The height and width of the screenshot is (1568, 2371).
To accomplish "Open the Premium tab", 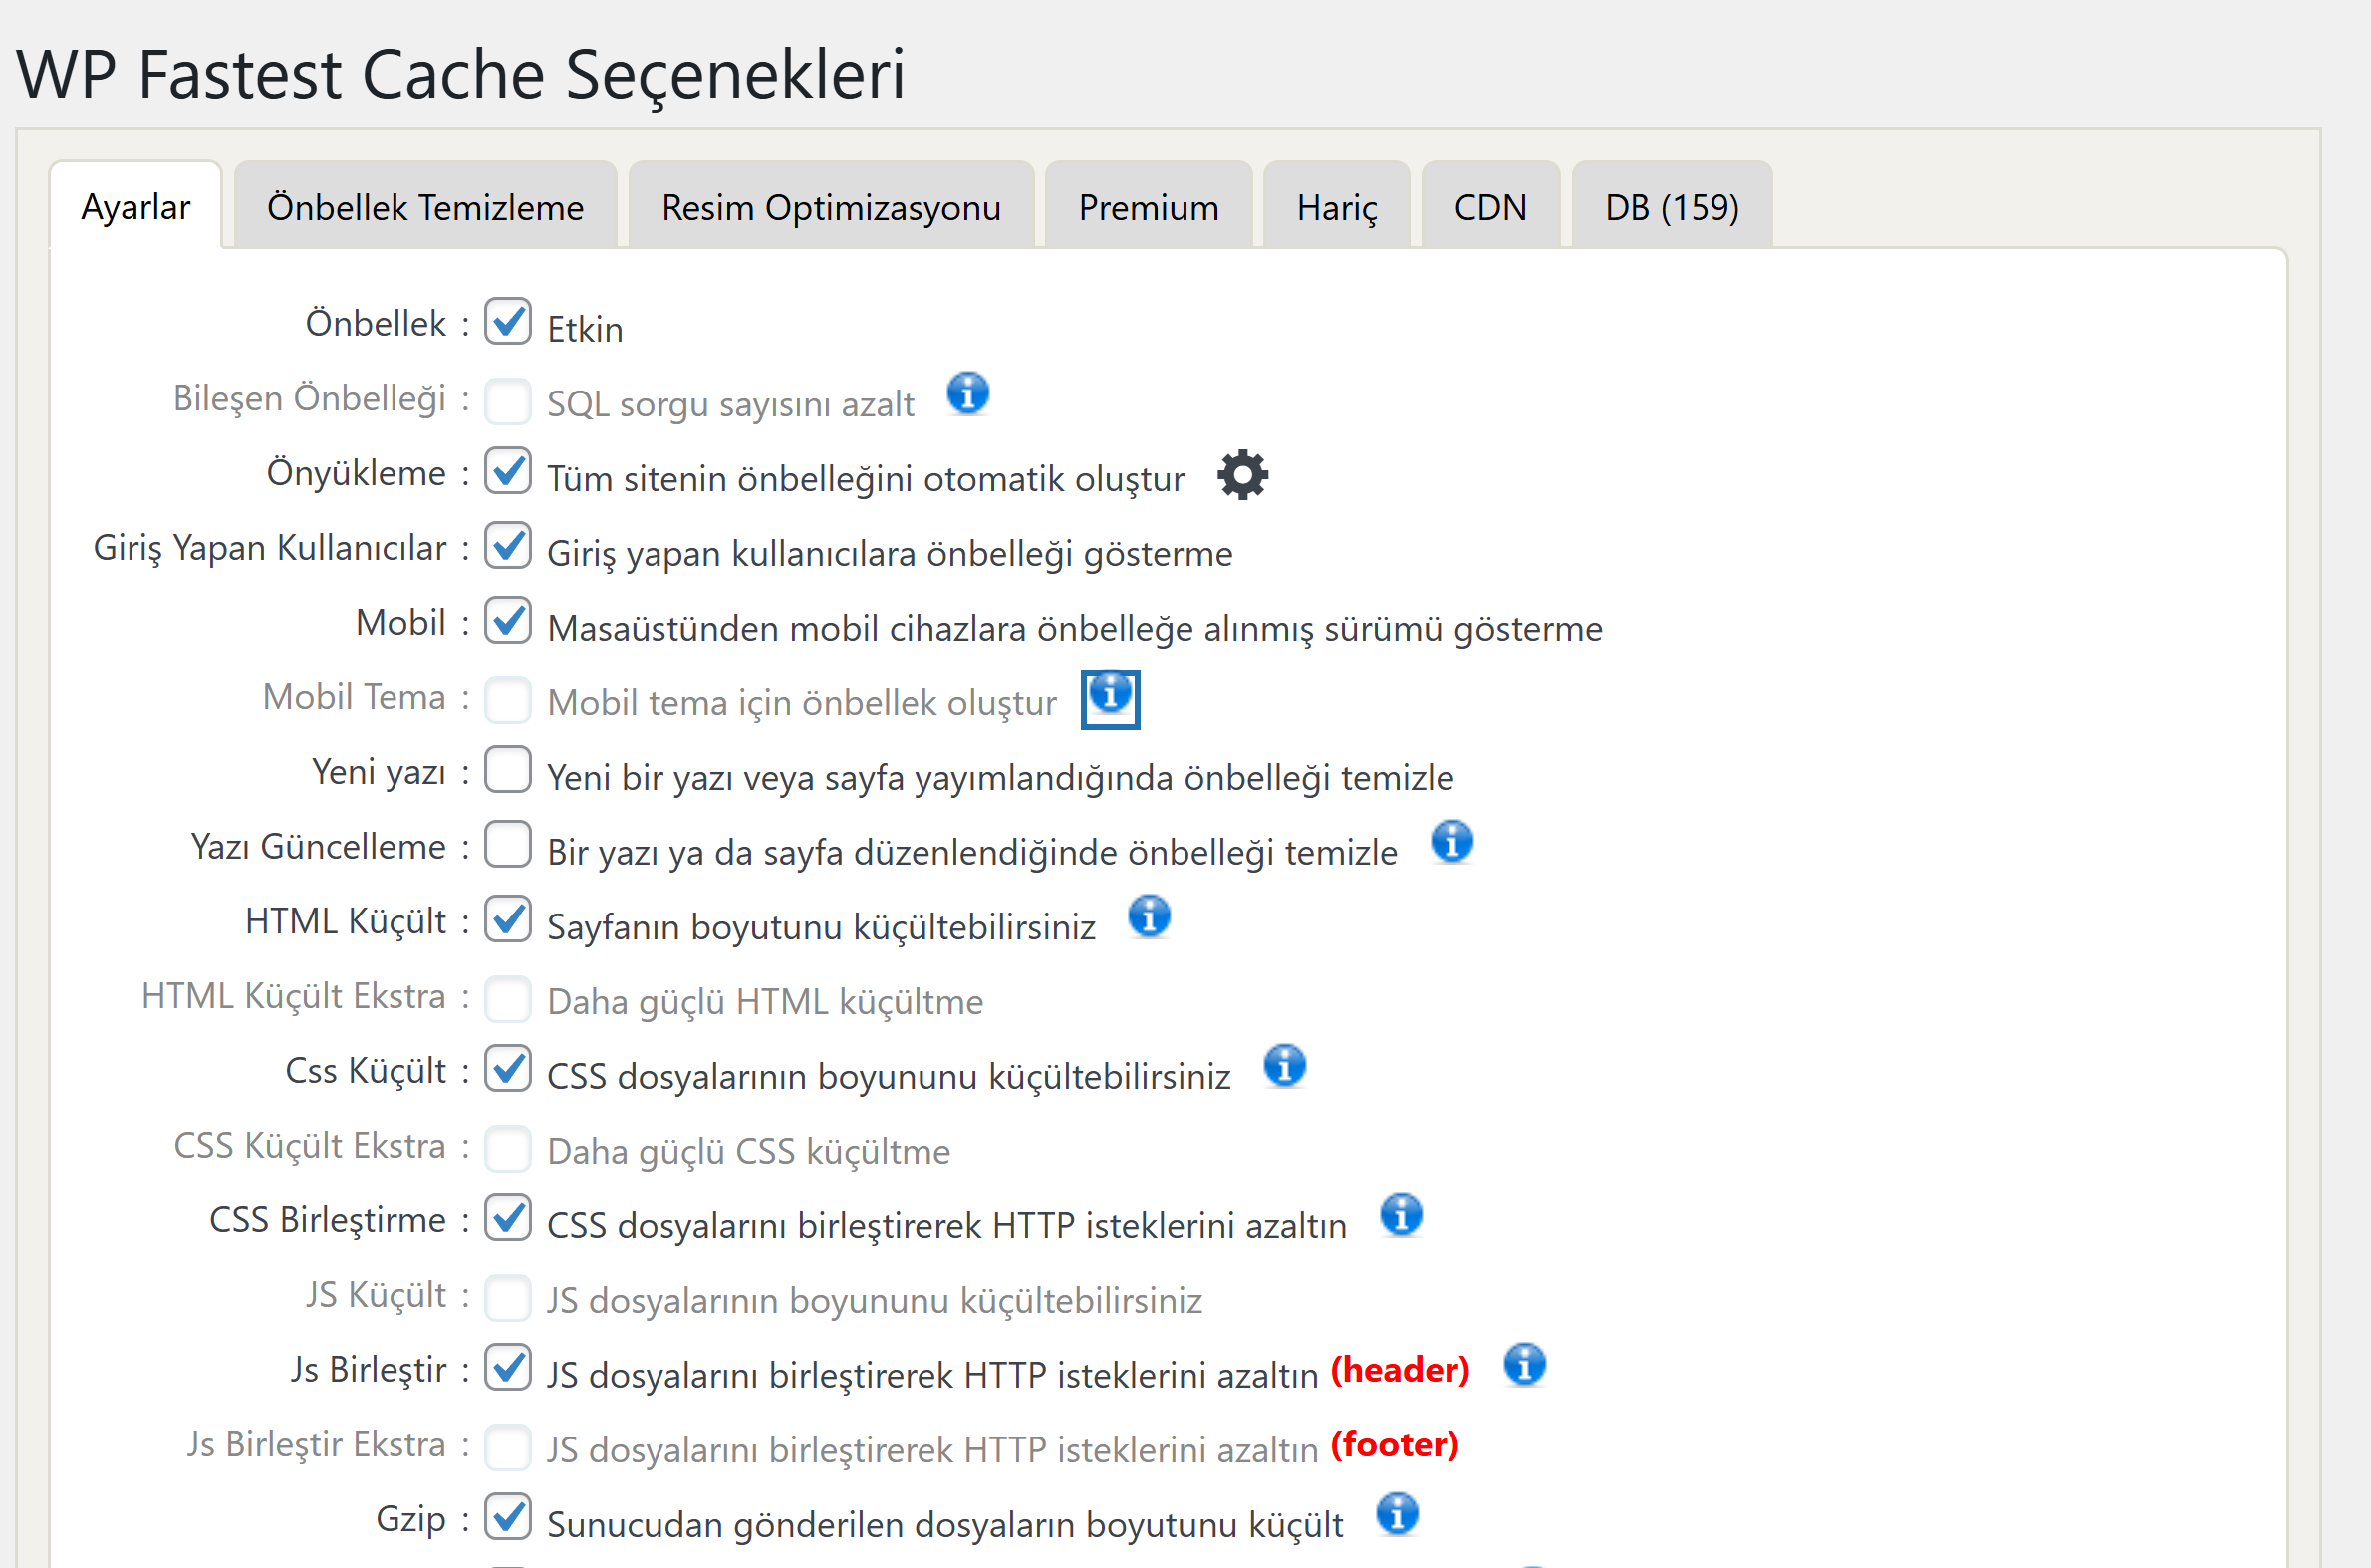I will point(1148,206).
